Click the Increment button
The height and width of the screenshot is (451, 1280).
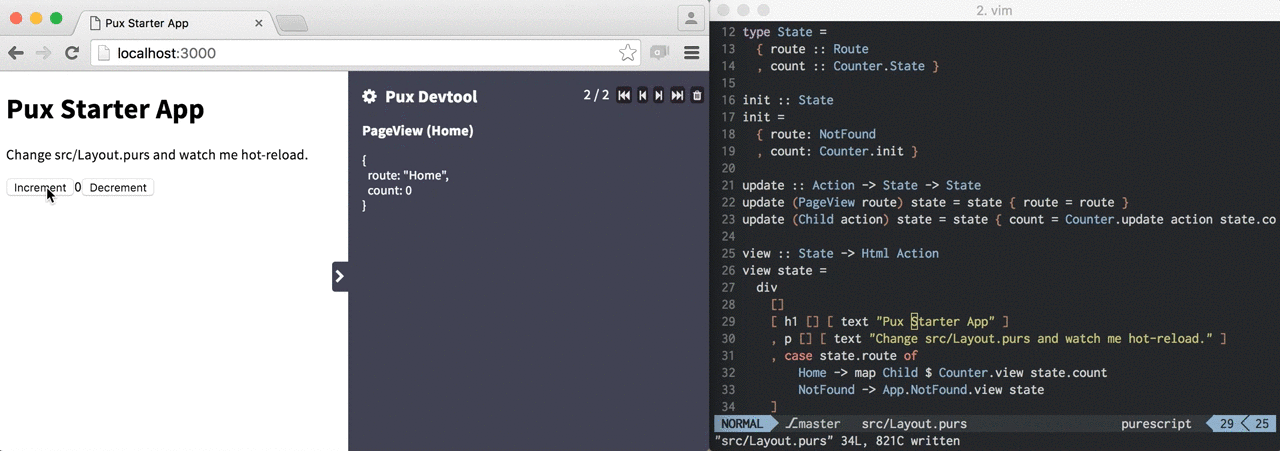click(x=40, y=188)
